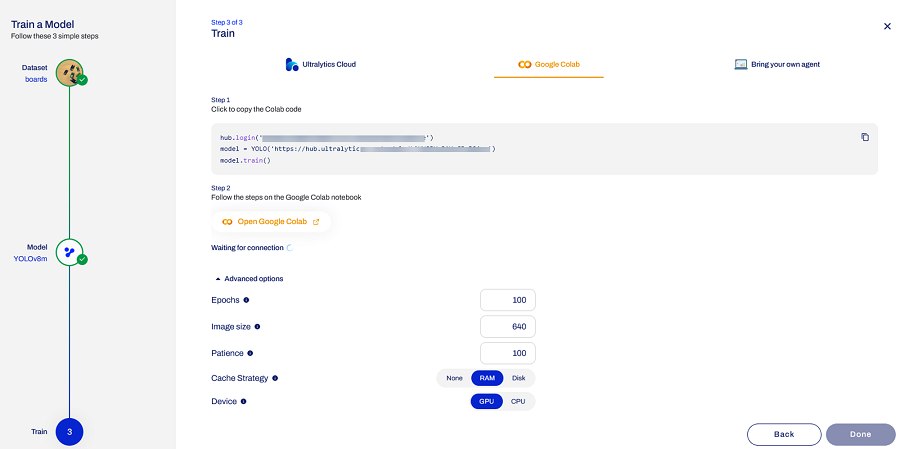This screenshot has height=449, width=900.
Task: Click the info icon next to Device
Action: pyautogui.click(x=243, y=402)
